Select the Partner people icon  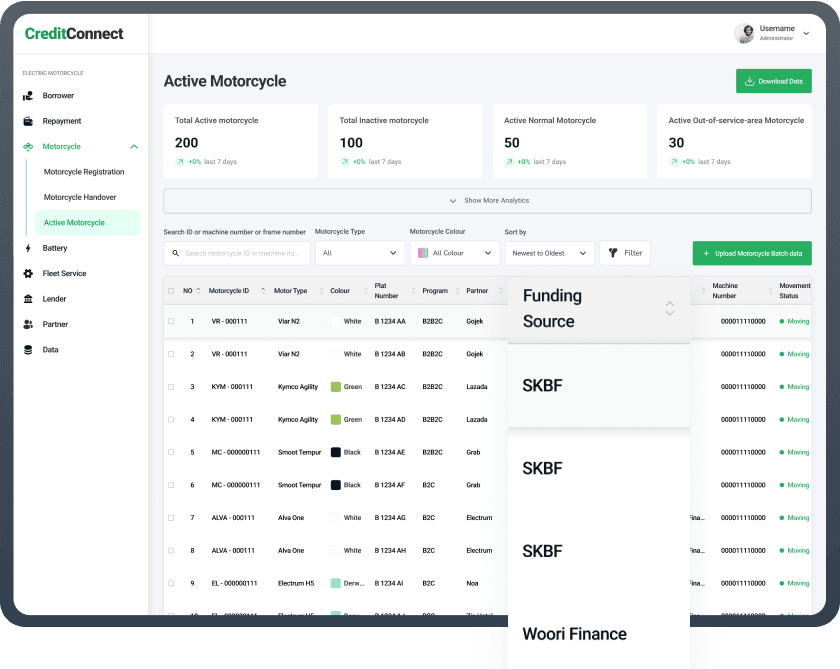(26, 323)
